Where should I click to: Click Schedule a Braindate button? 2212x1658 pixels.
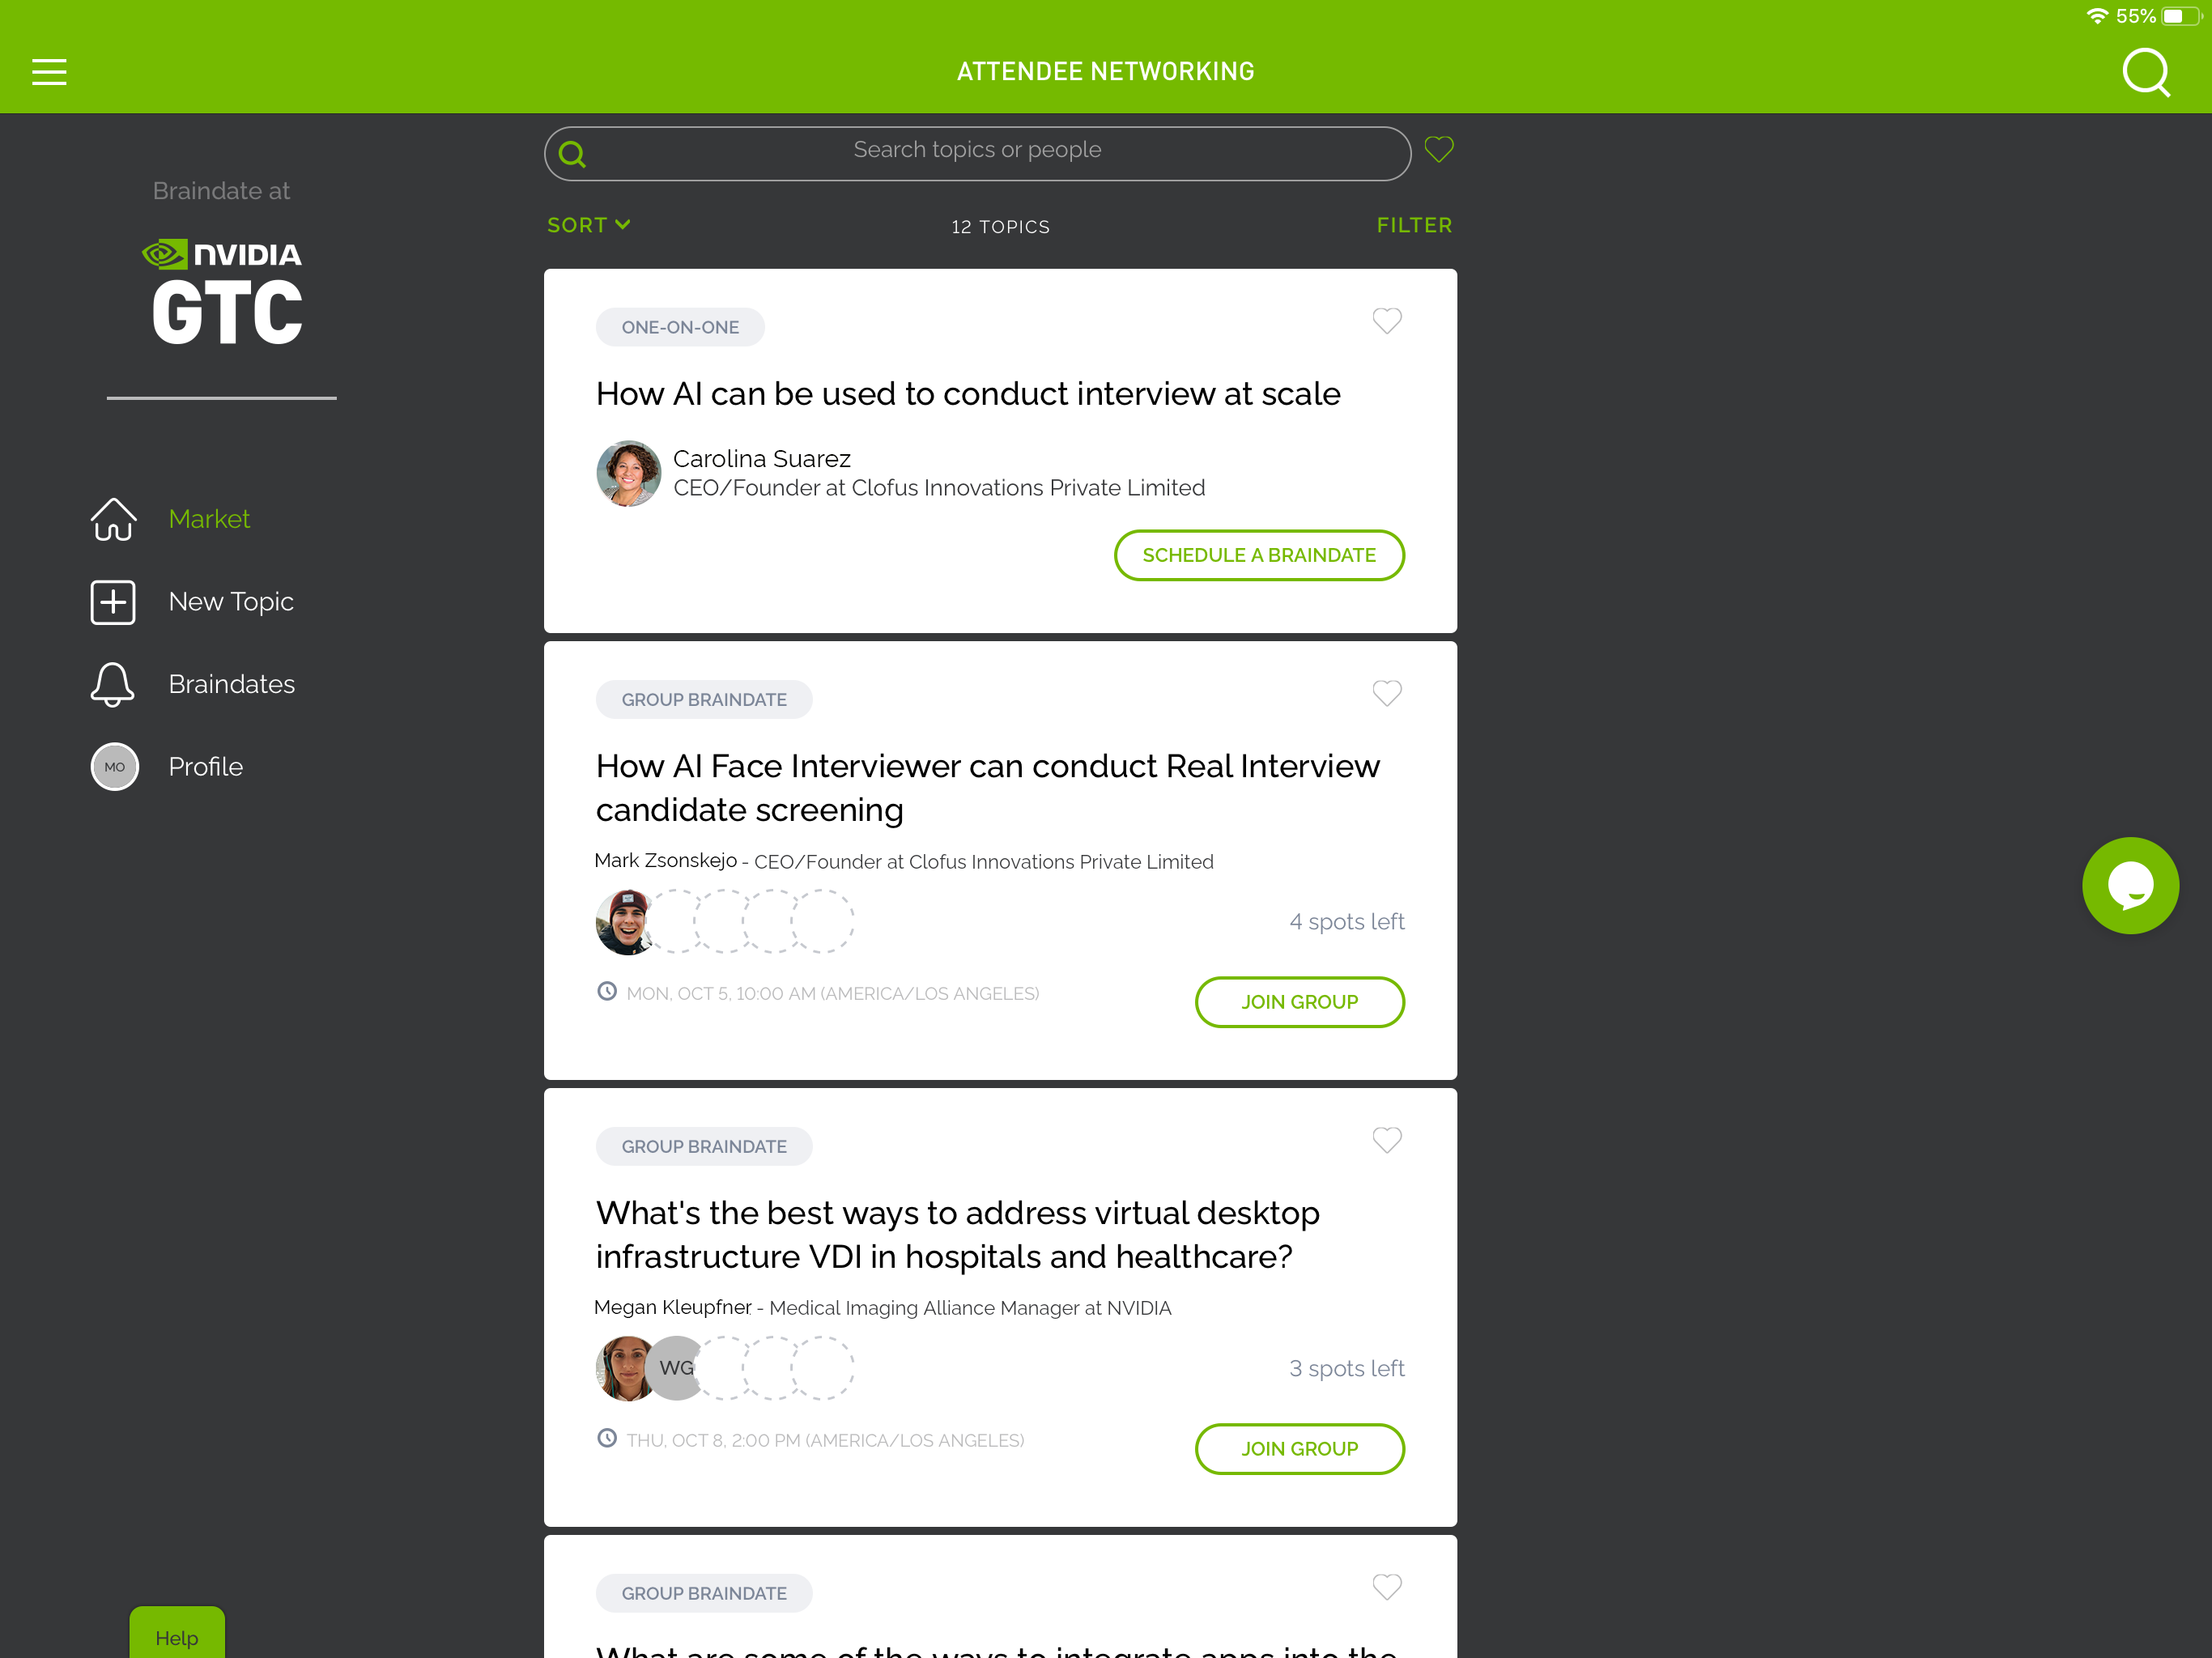pos(1258,555)
